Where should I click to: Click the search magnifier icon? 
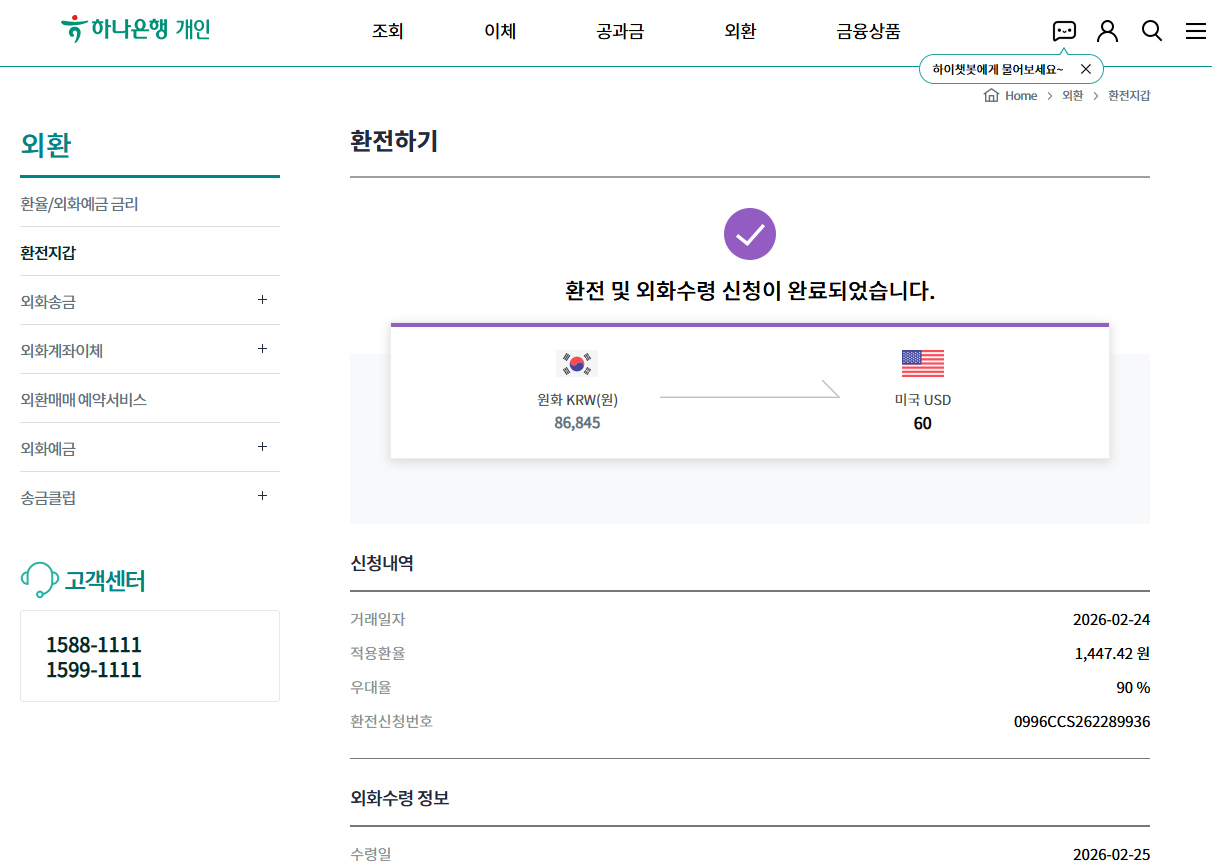point(1152,31)
